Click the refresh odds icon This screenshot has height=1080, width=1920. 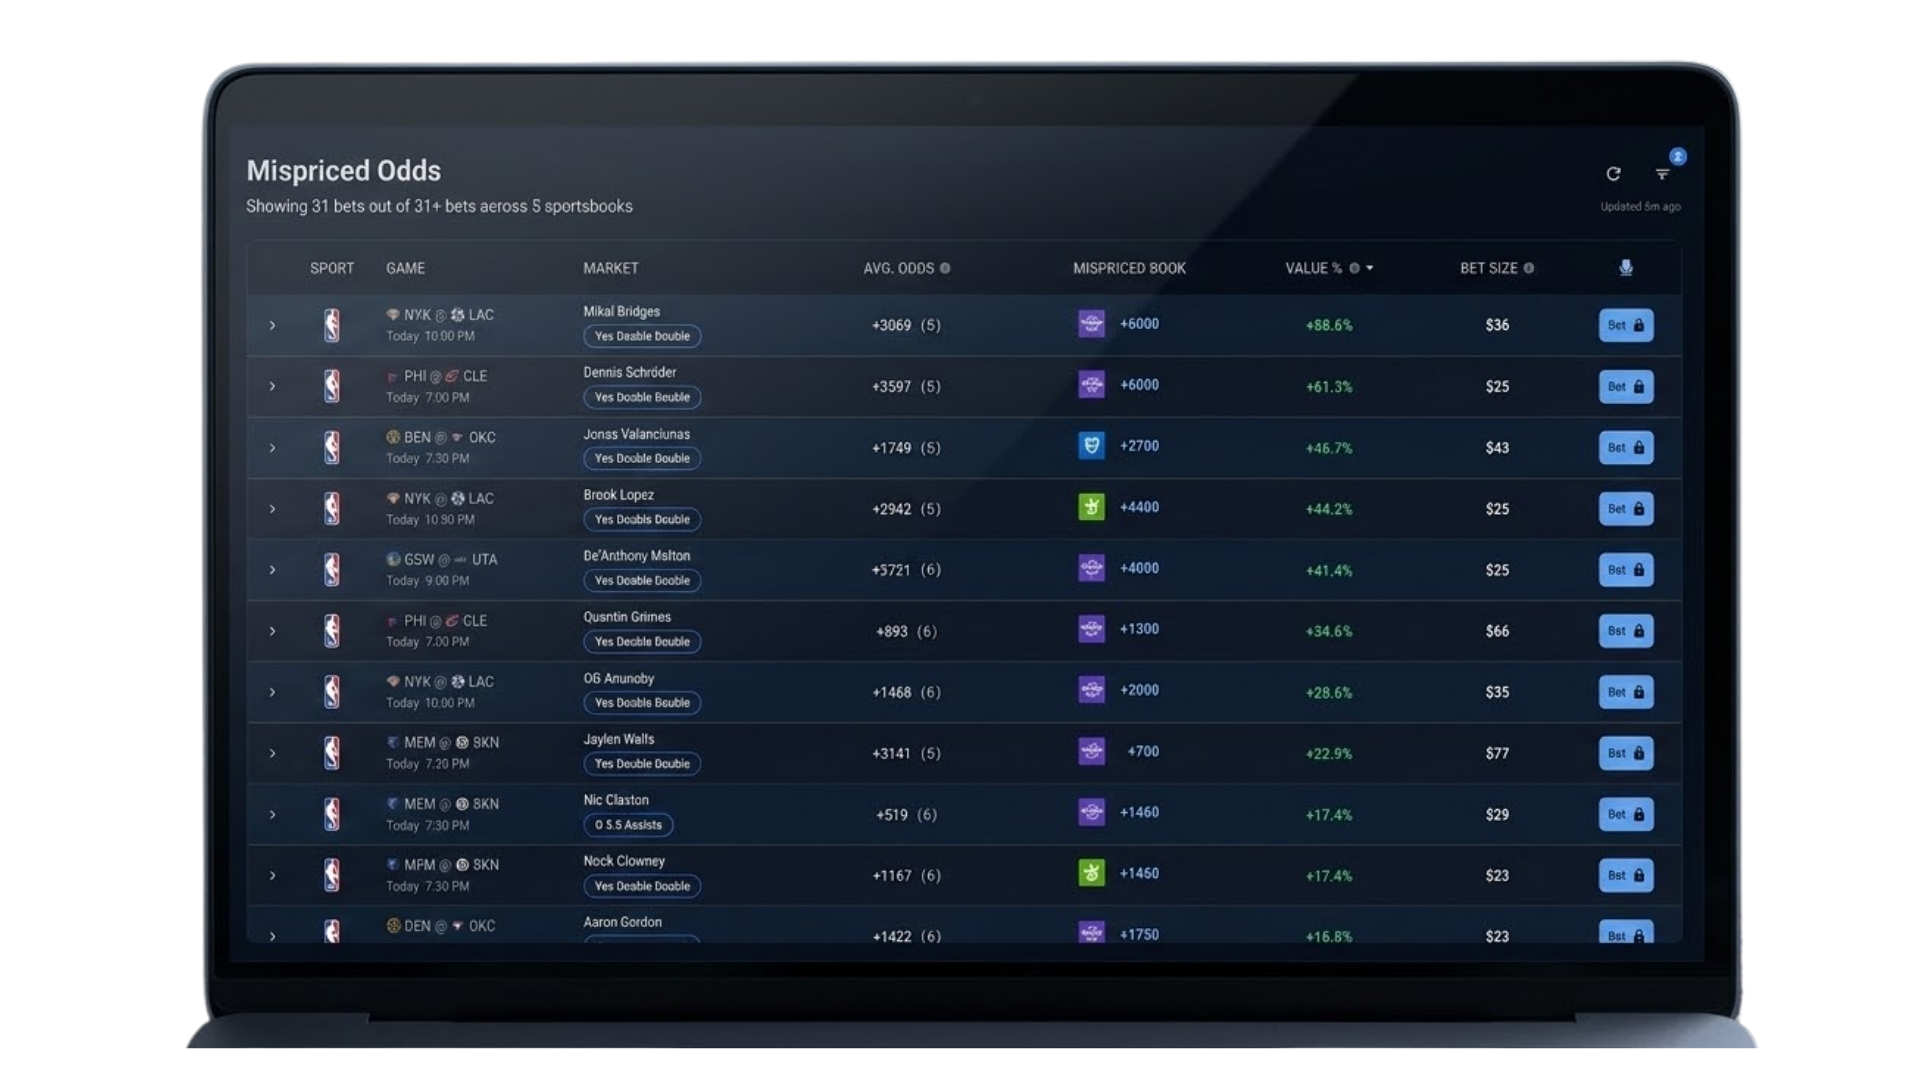[x=1613, y=174]
